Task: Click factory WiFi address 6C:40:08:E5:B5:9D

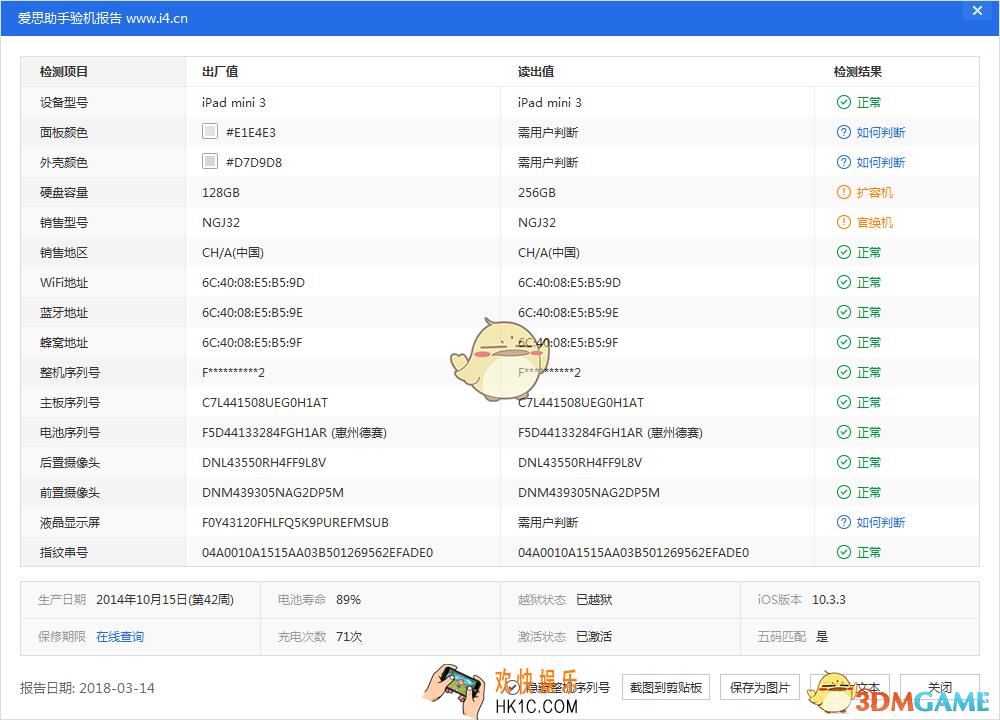Action: (253, 283)
